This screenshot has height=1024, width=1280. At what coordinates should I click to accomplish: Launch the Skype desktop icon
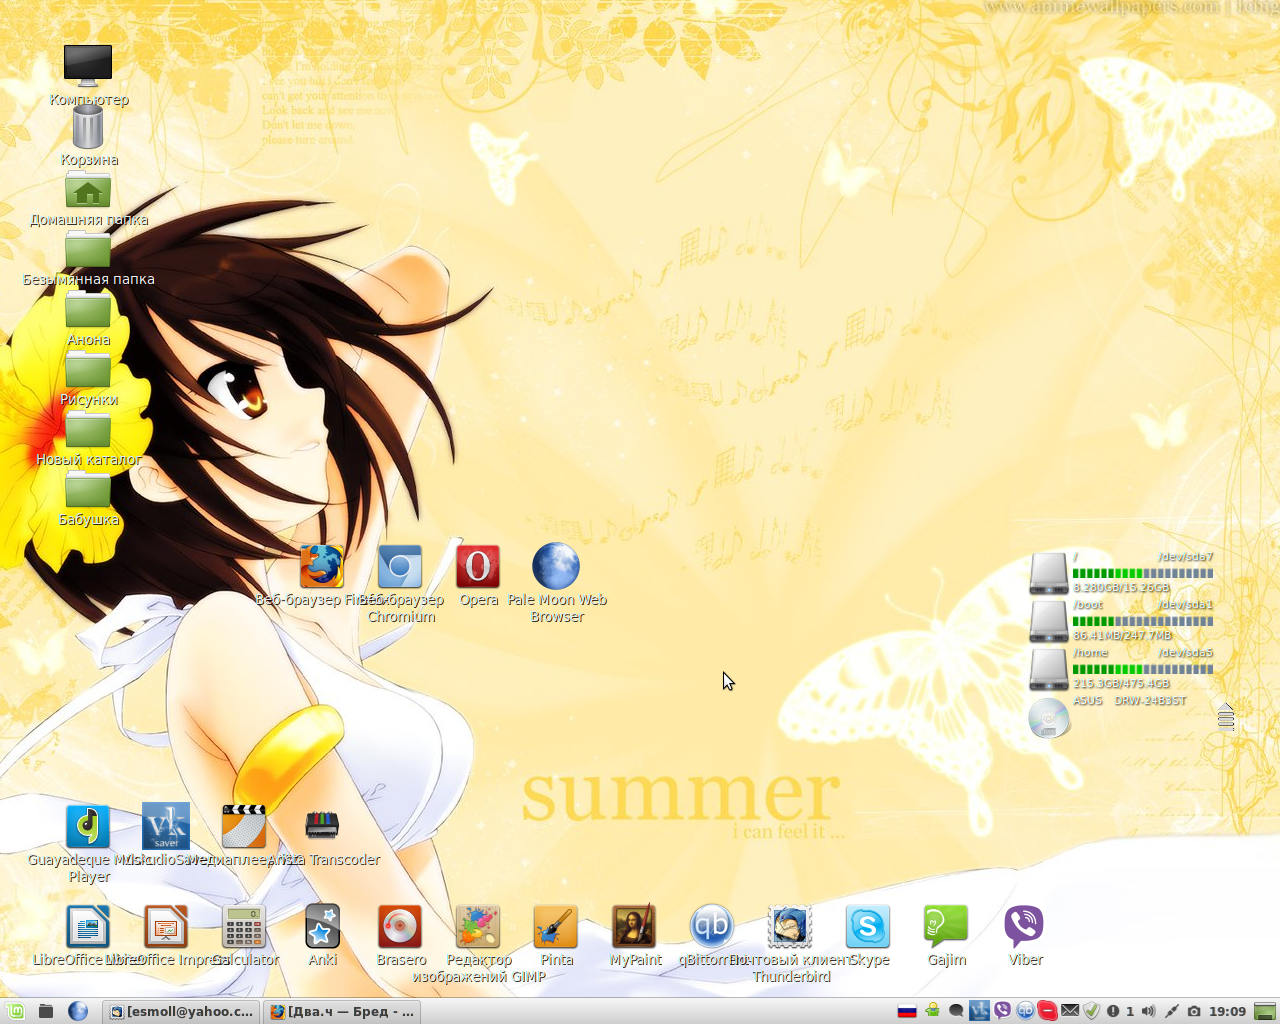(x=868, y=927)
